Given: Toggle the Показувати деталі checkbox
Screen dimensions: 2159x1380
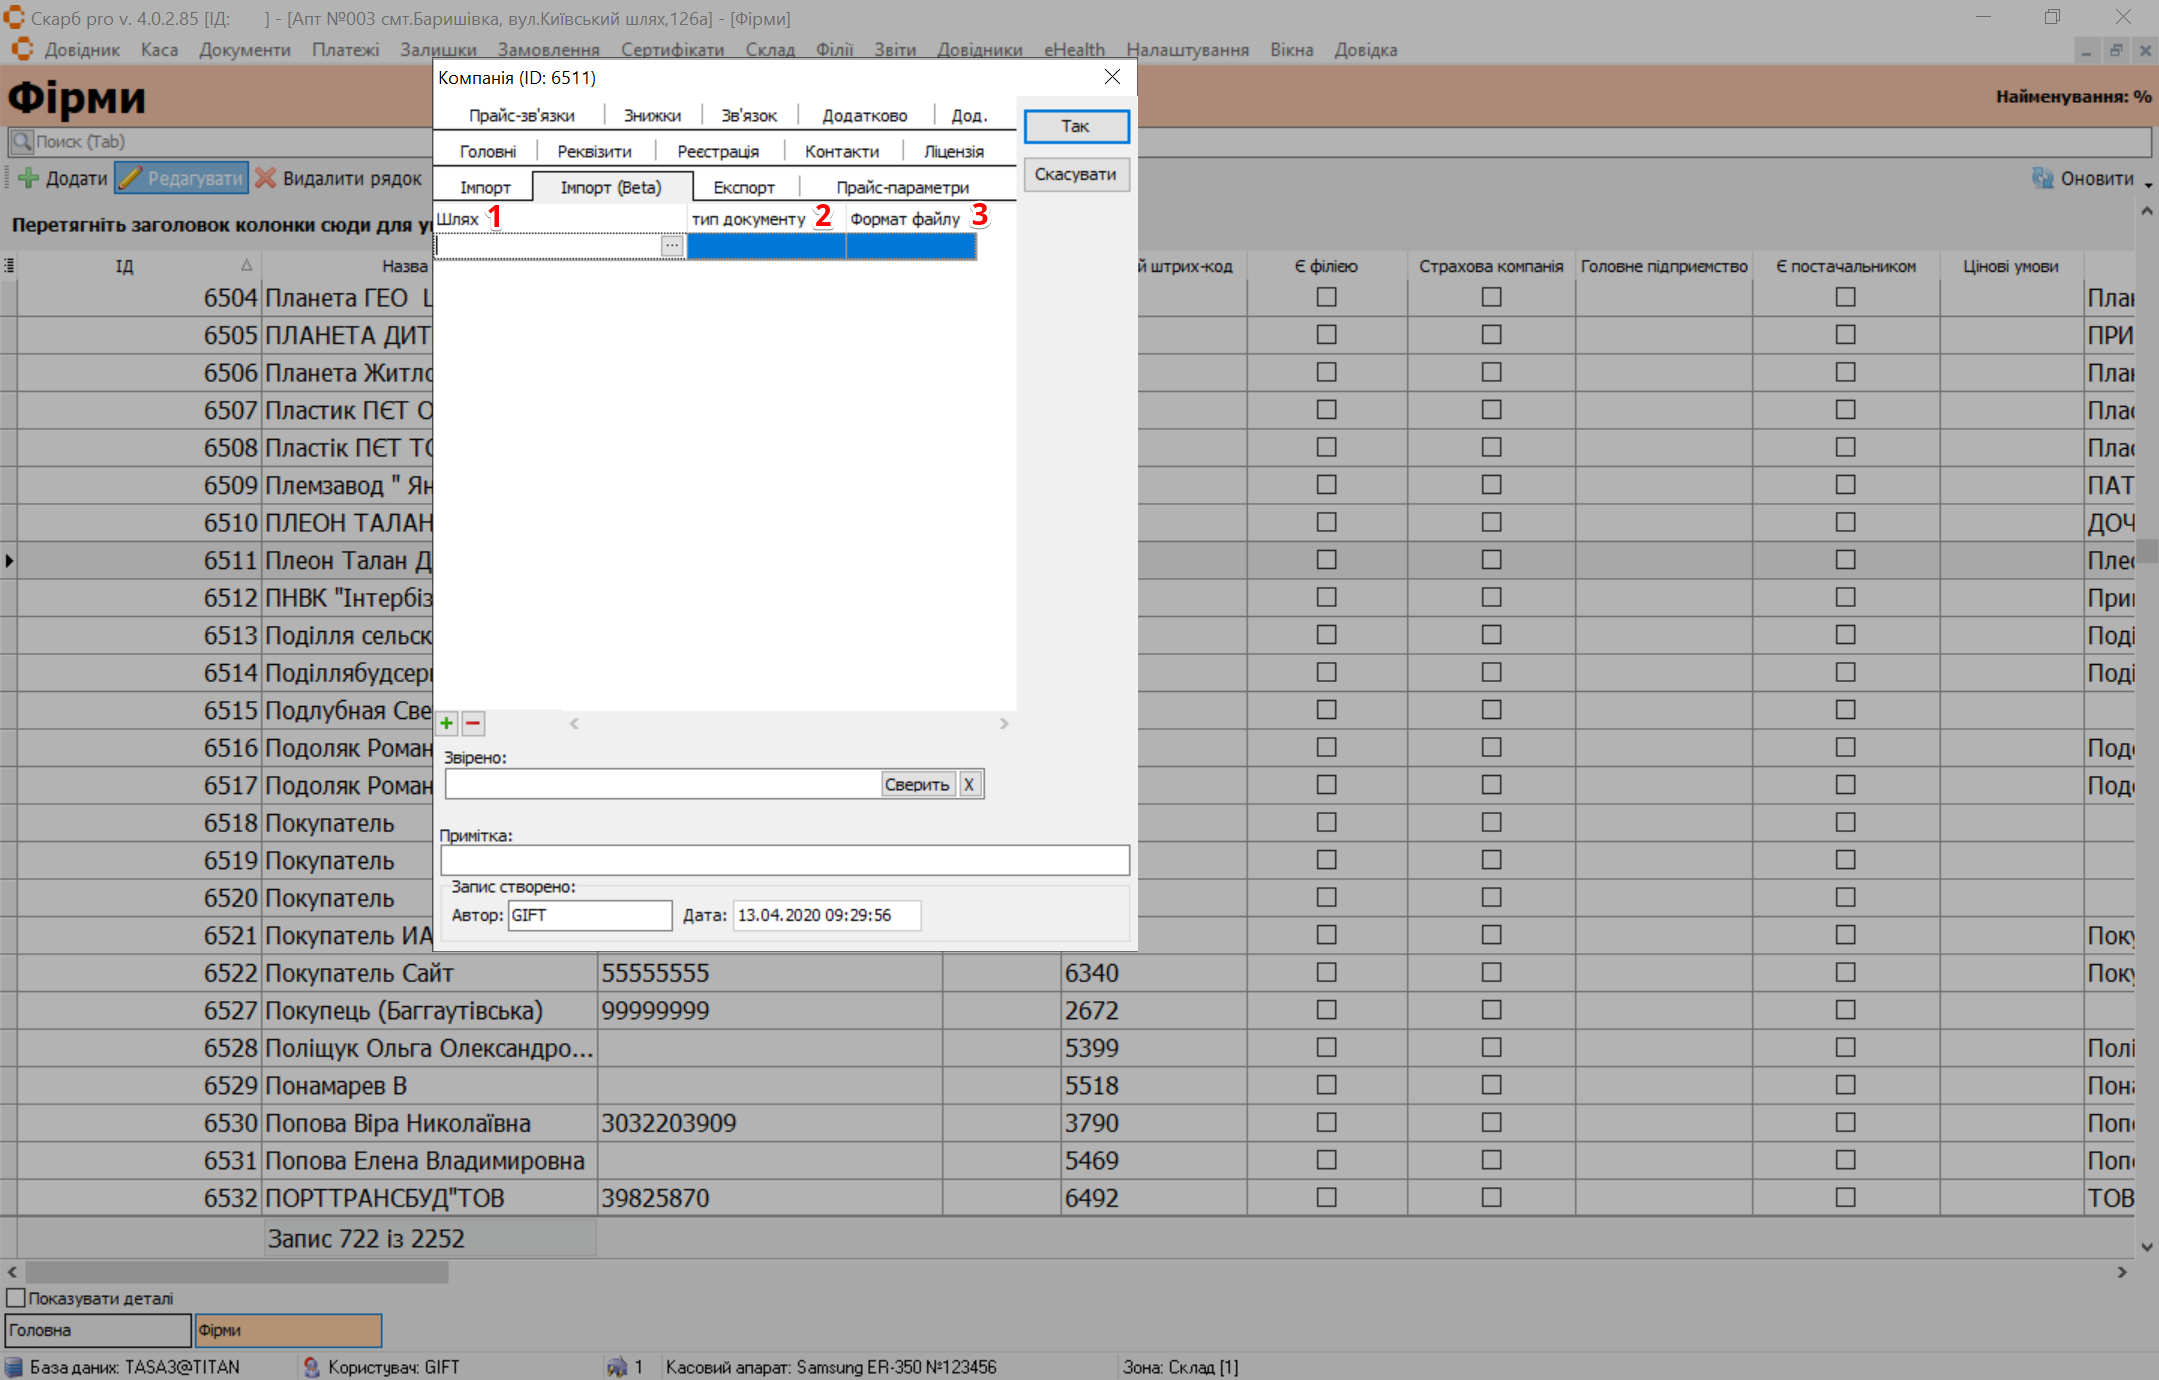Looking at the screenshot, I should (16, 1298).
